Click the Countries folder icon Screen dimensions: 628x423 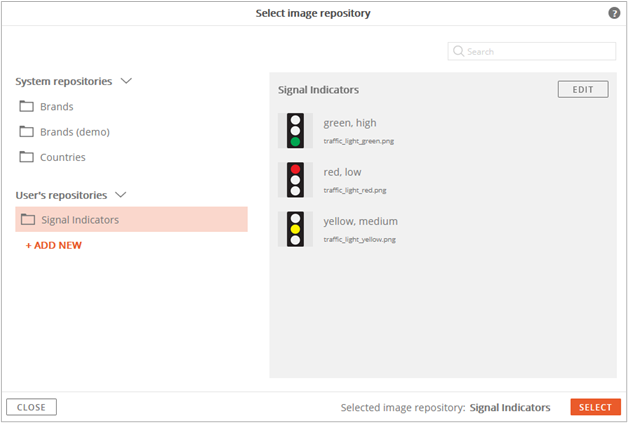click(x=26, y=157)
